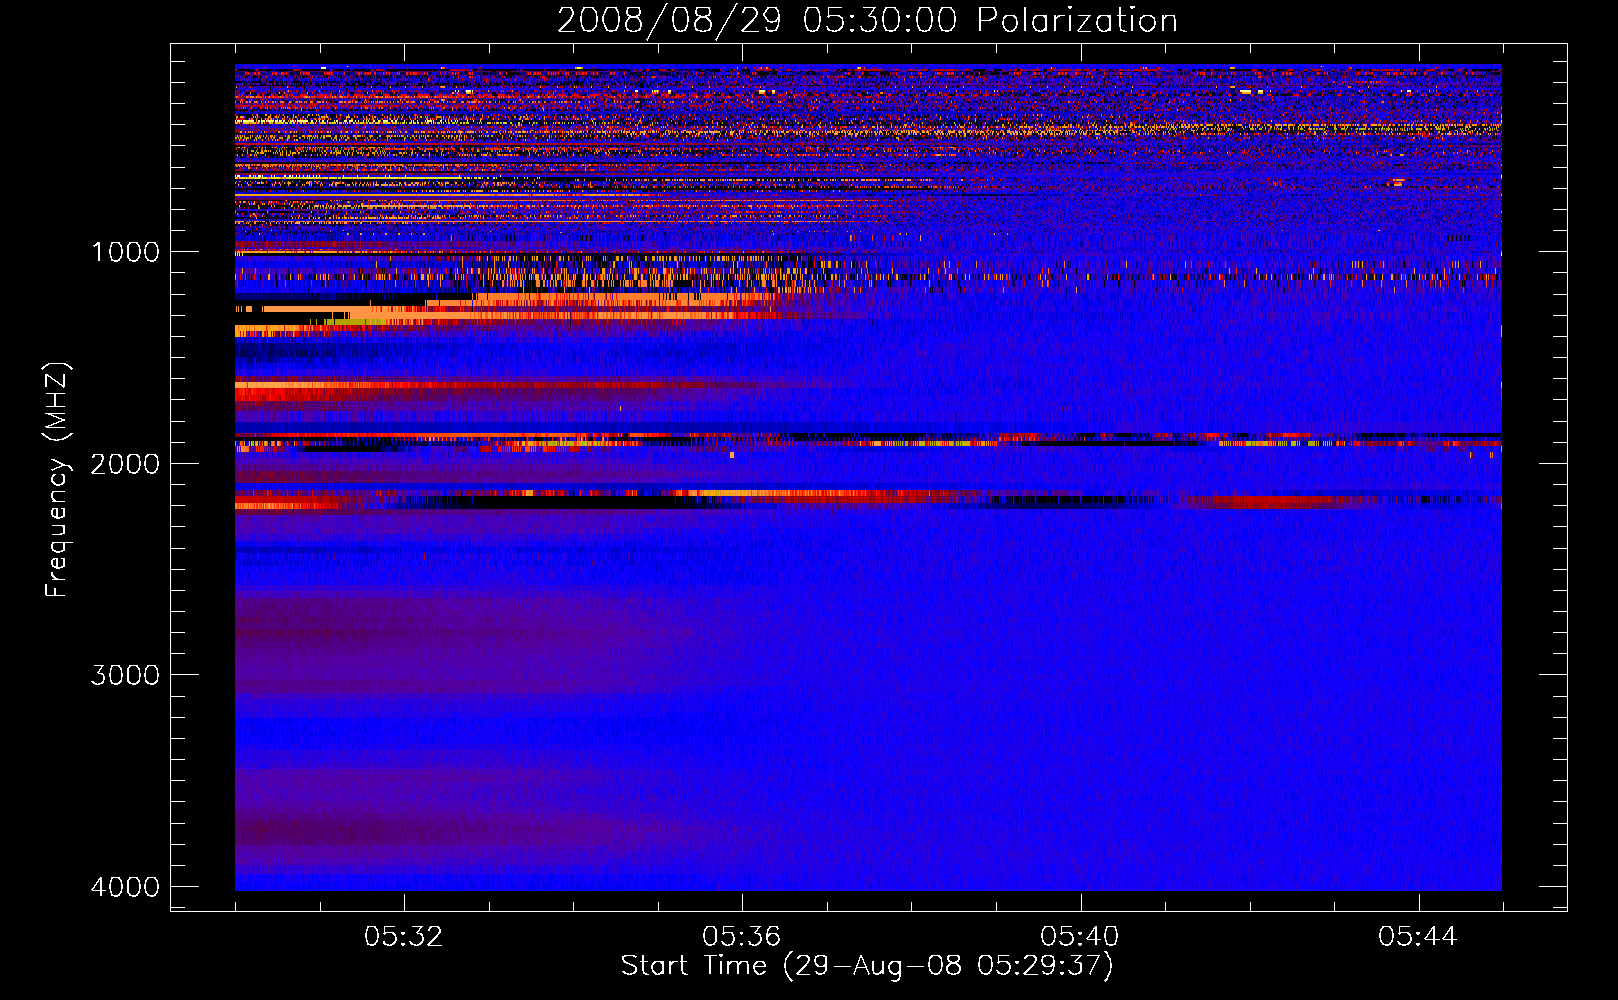Click the plot title '2008/08/29 05:30:00 Polarization'
1618x1000 pixels.
point(867,20)
